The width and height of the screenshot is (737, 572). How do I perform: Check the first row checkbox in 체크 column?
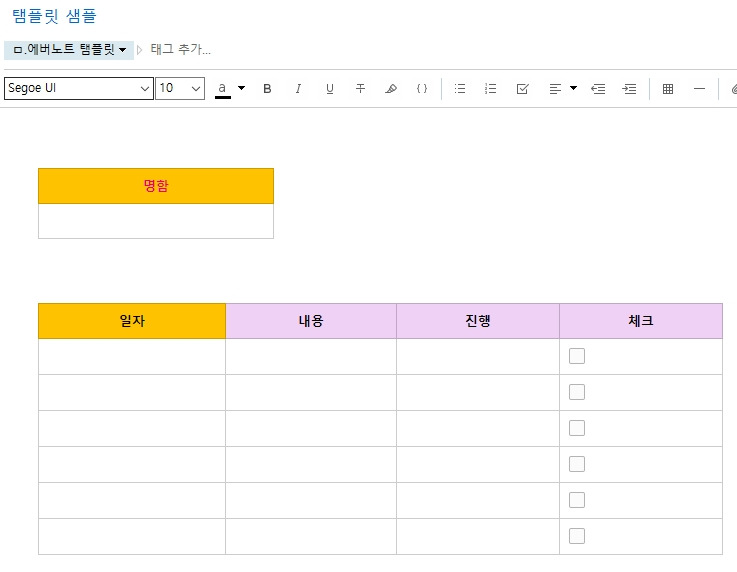577,356
